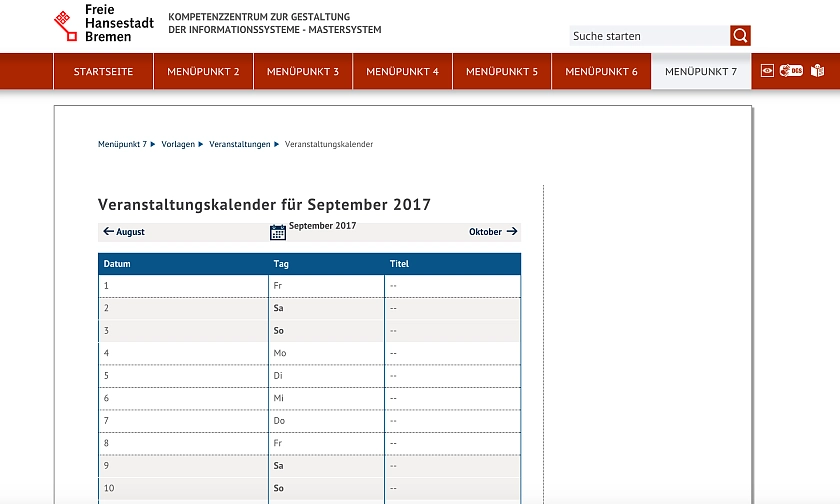This screenshot has height=504, width=840.
Task: Click the page heading 'Veranstaltungskalender für September 2017'
Action: coord(264,205)
